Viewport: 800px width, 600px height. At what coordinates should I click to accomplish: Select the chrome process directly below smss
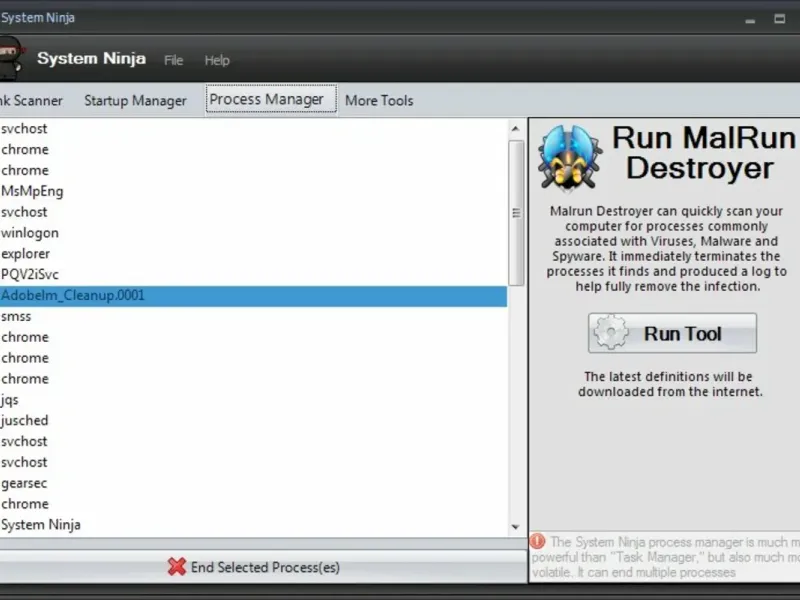click(253, 338)
